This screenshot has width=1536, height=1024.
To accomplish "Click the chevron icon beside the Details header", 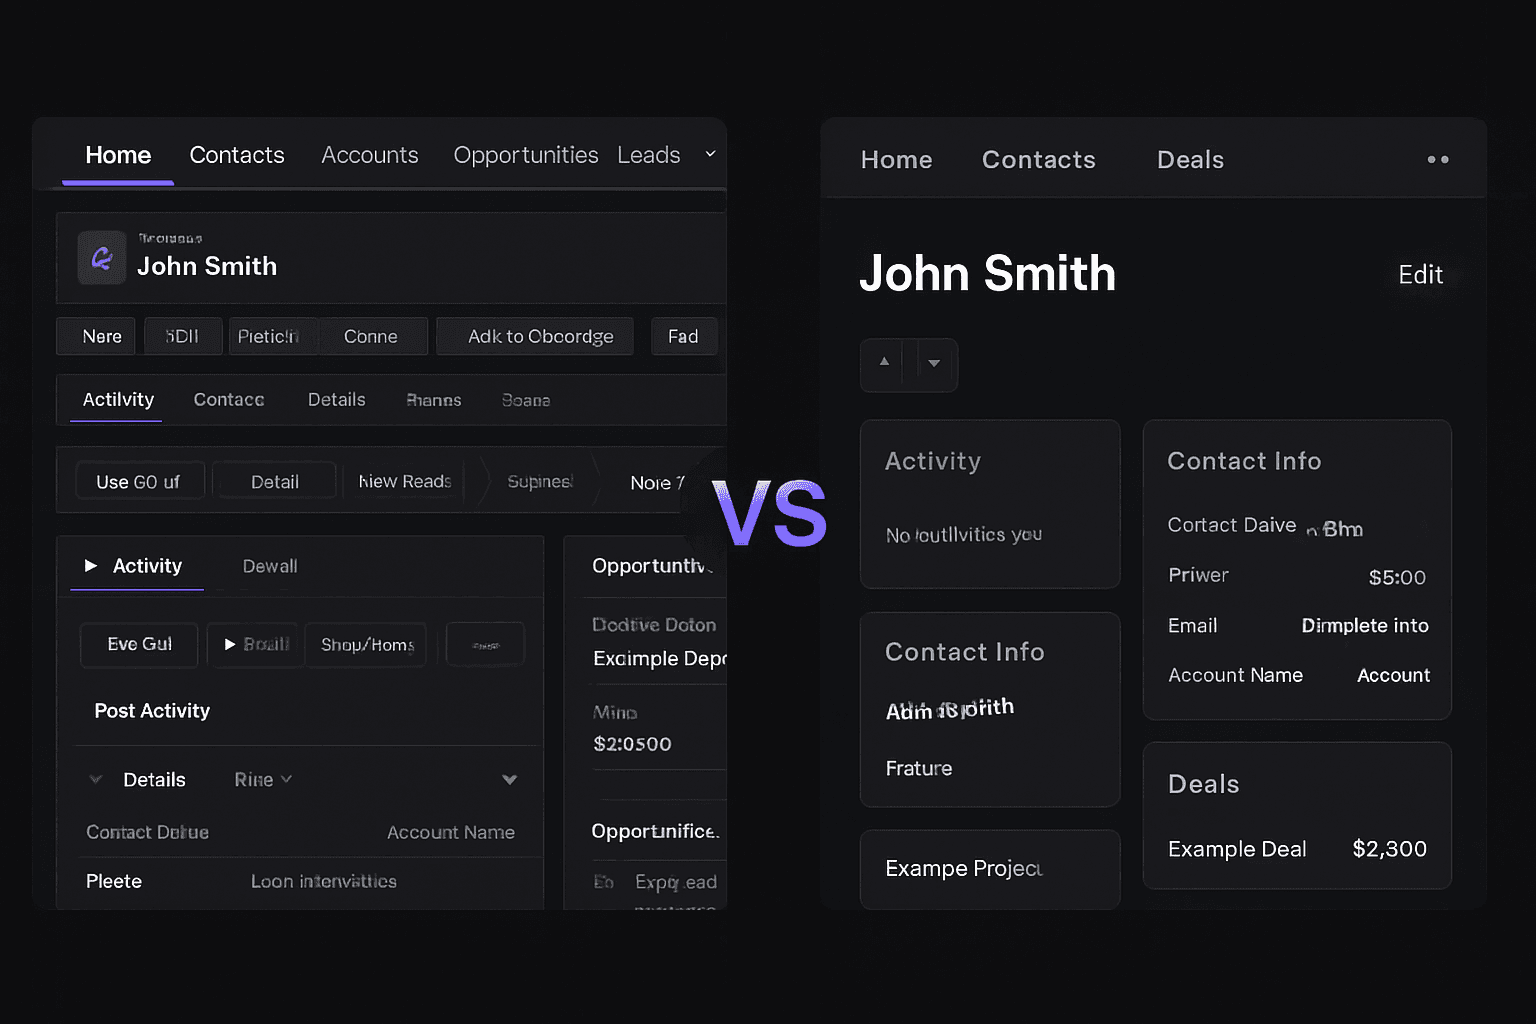I will click(96, 779).
